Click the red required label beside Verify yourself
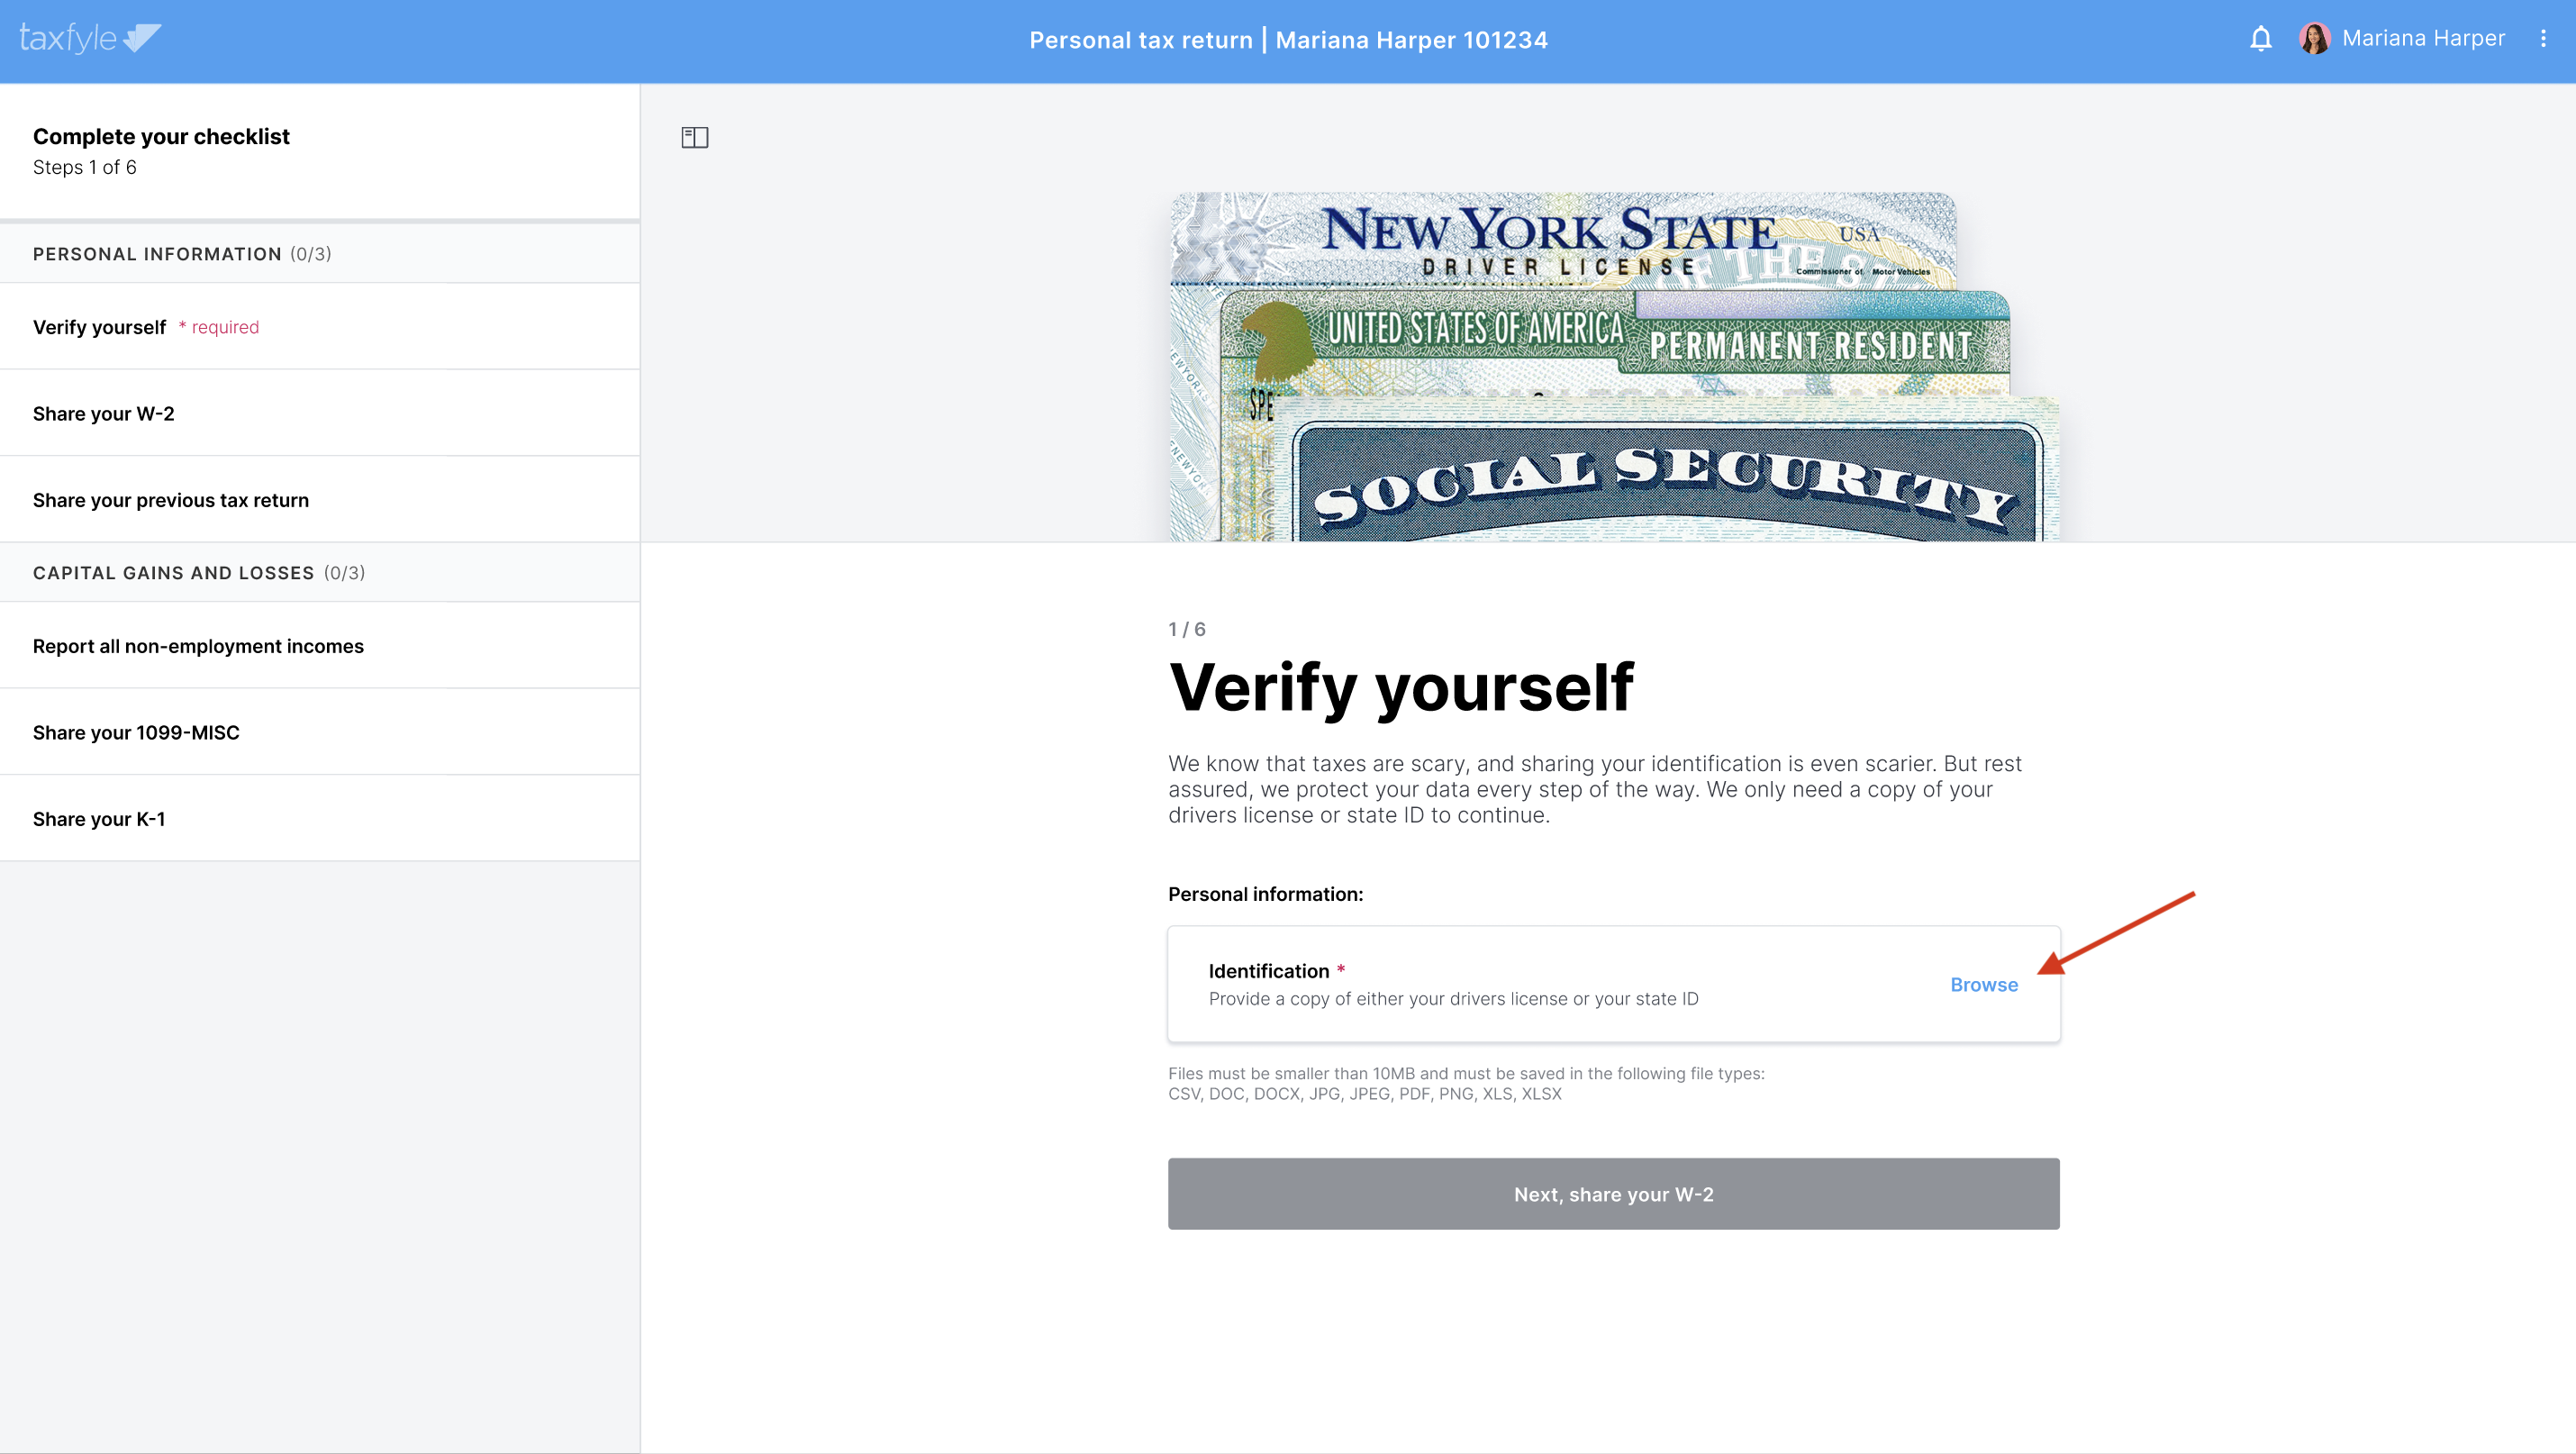 coord(219,327)
